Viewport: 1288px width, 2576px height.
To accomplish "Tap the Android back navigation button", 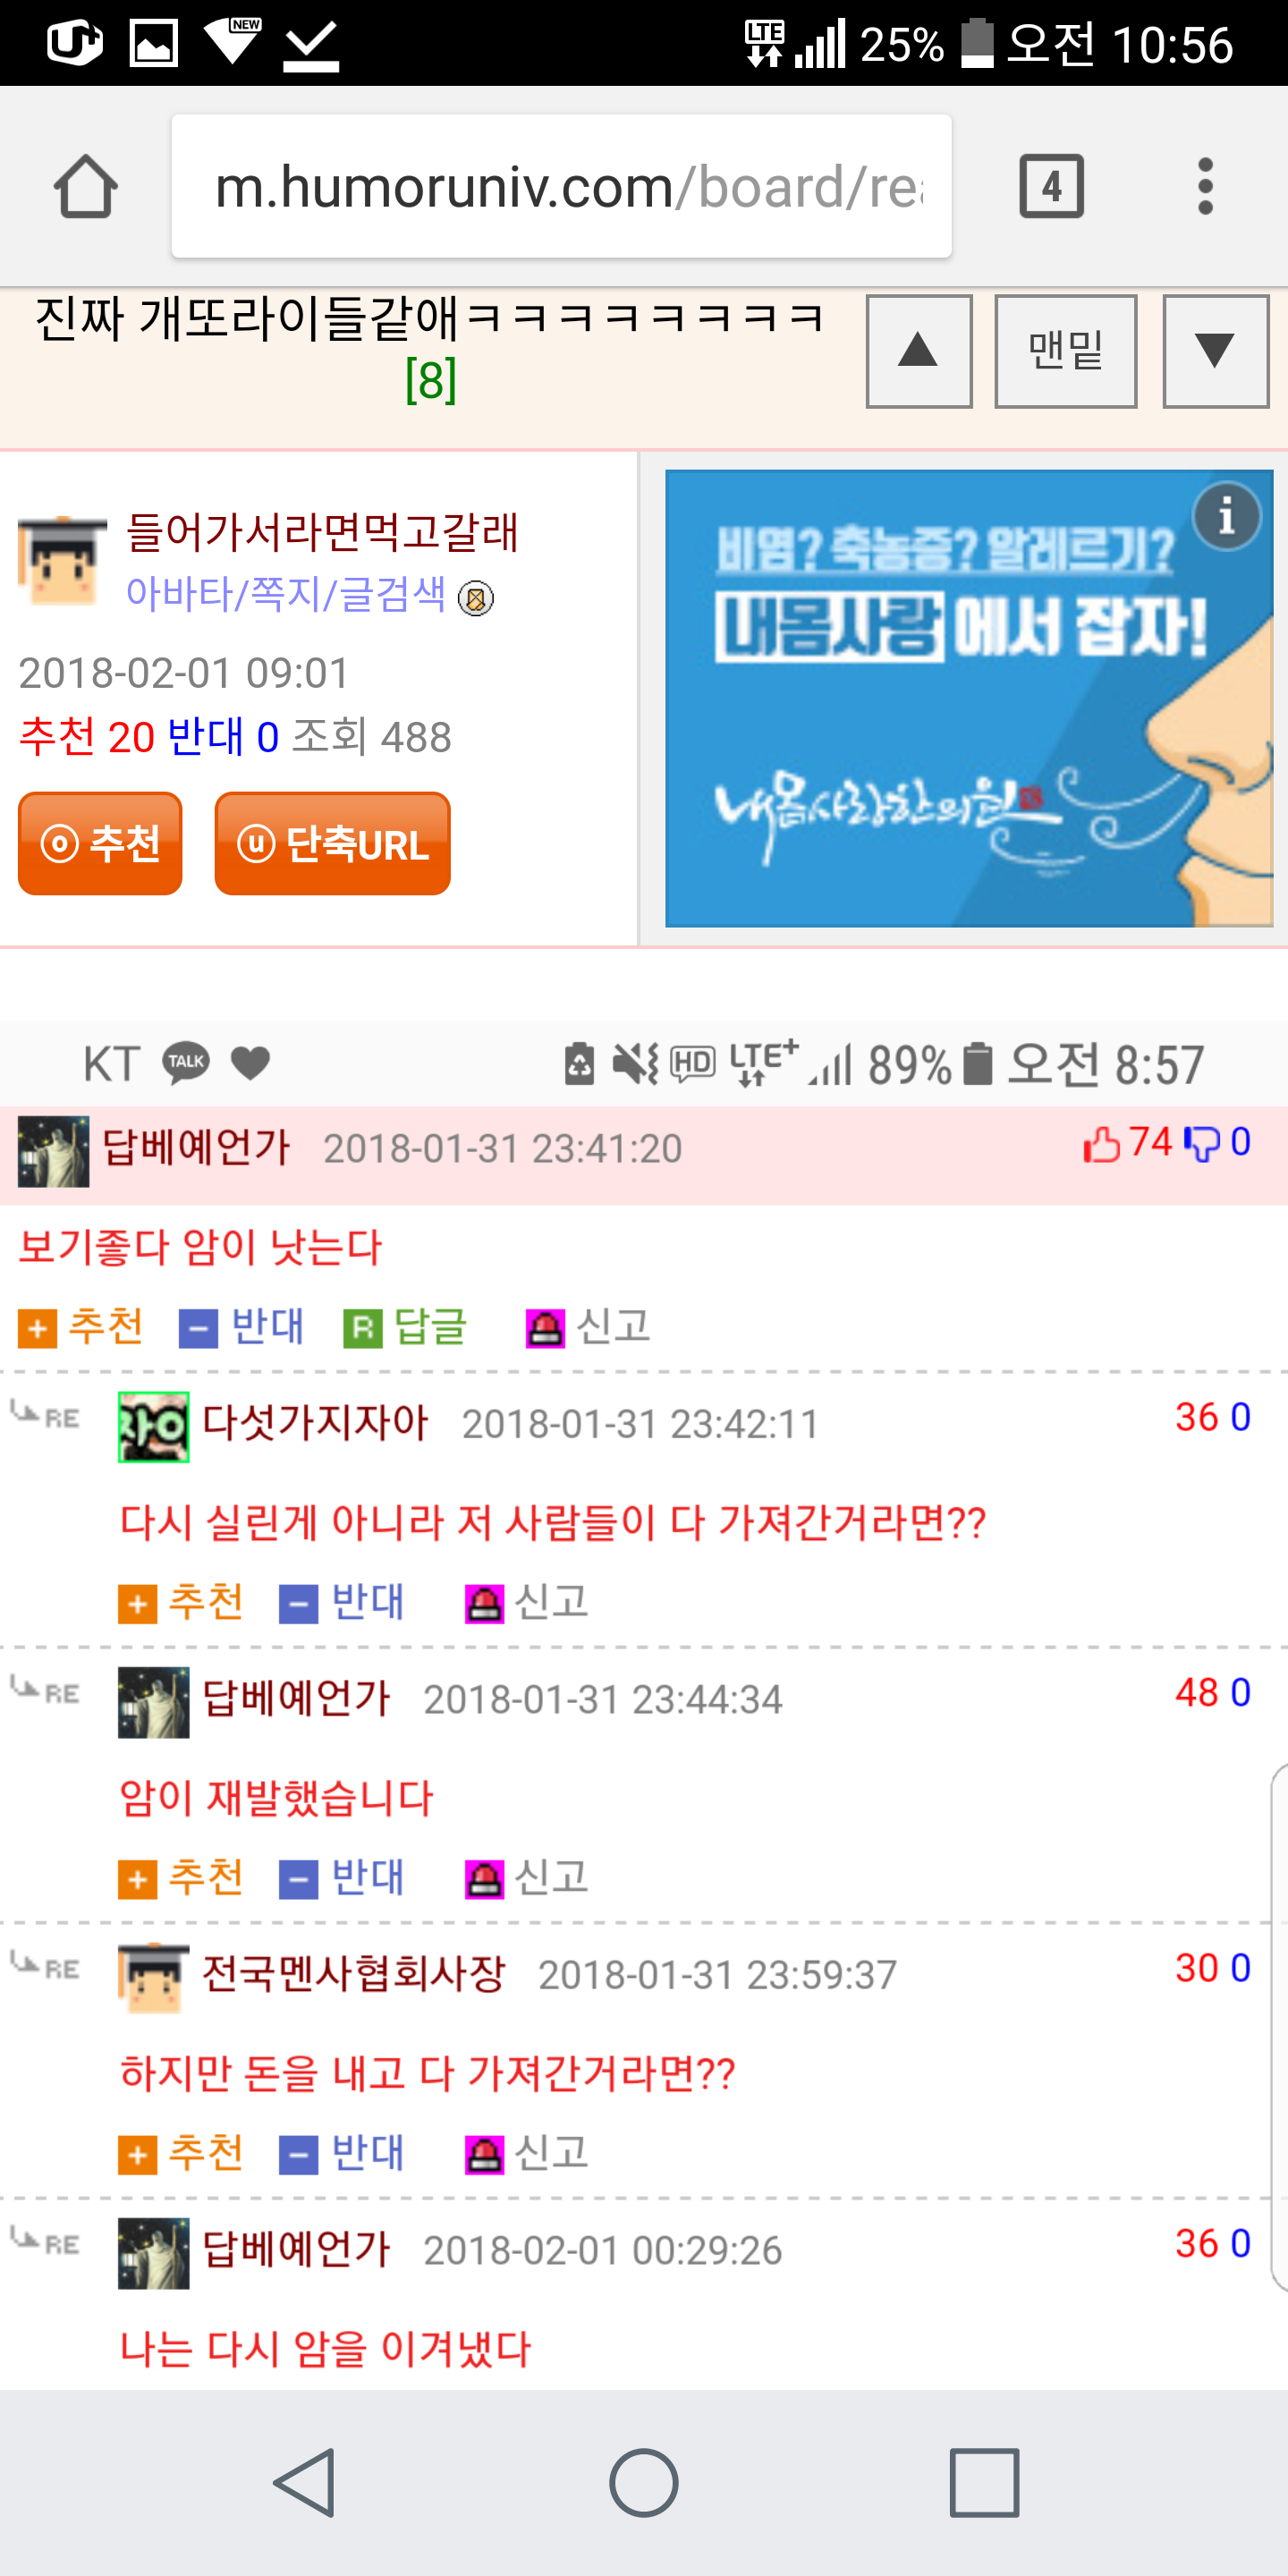I will pos(304,2482).
